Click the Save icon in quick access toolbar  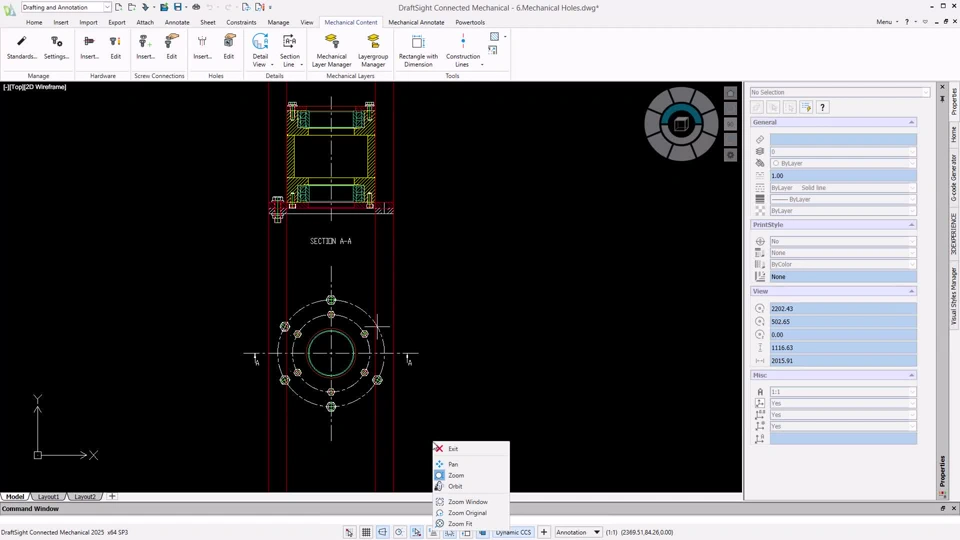(x=178, y=7)
